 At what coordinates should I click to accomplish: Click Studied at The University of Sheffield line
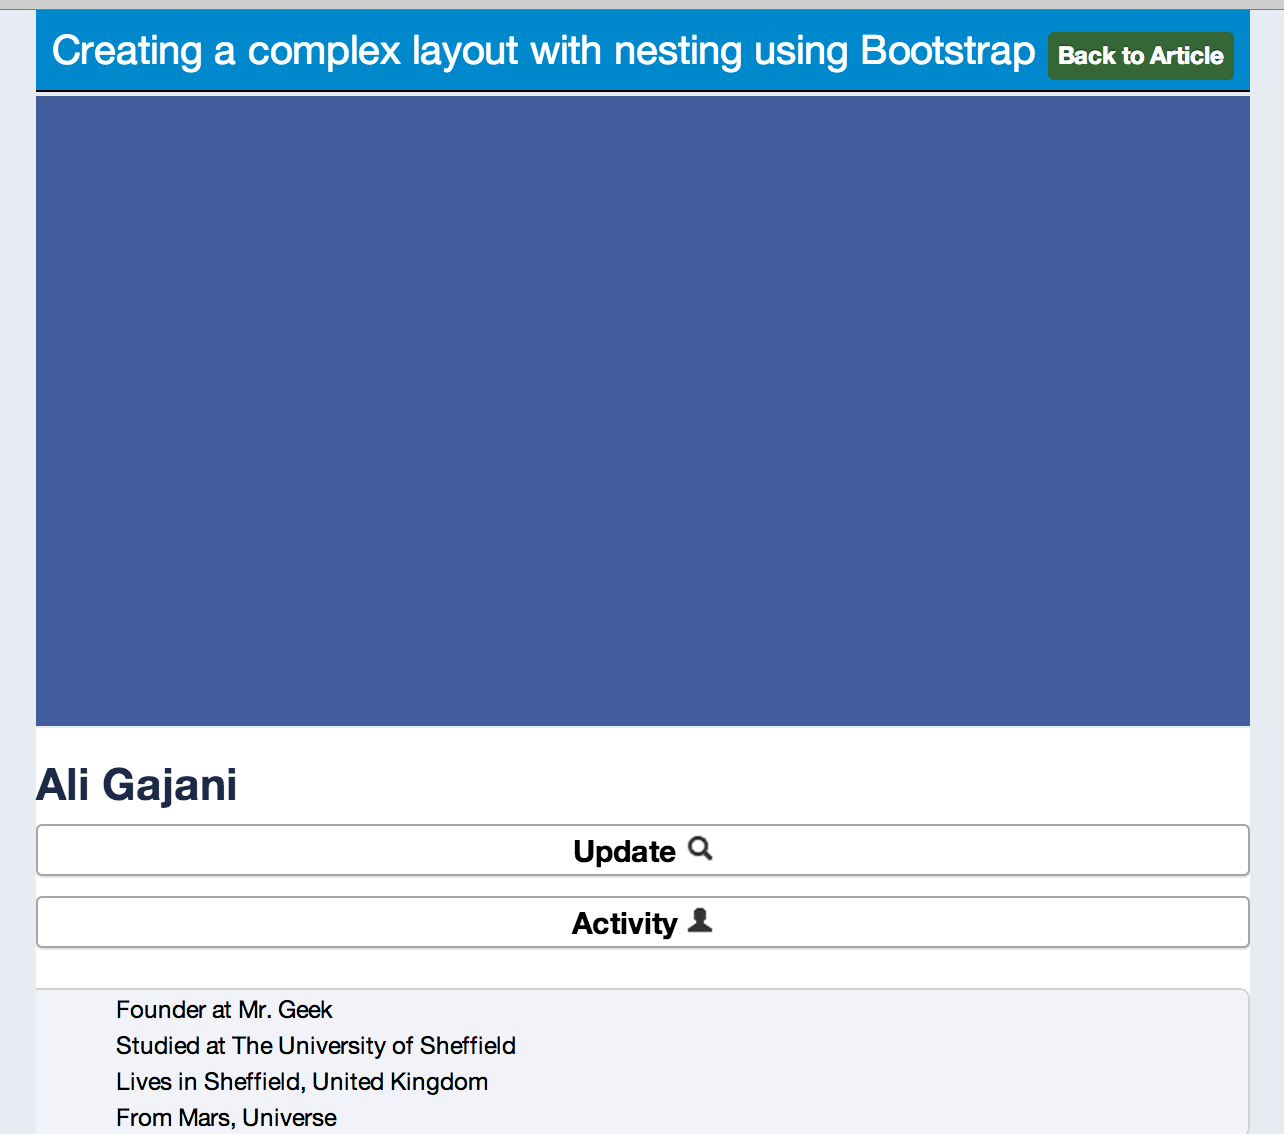pyautogui.click(x=316, y=1046)
